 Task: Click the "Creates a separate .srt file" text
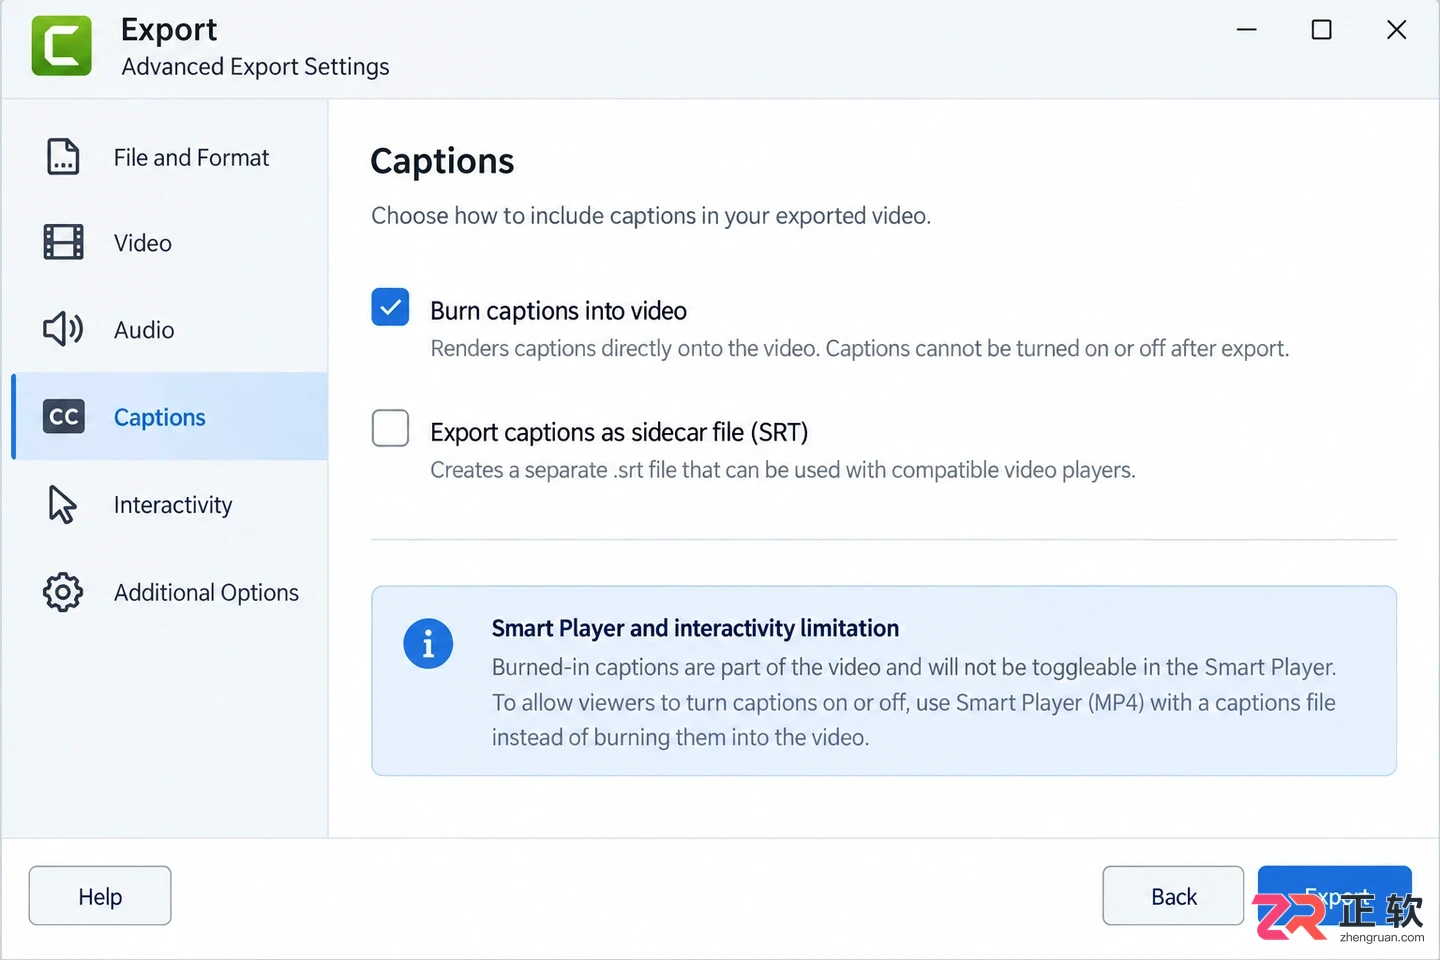coord(783,470)
